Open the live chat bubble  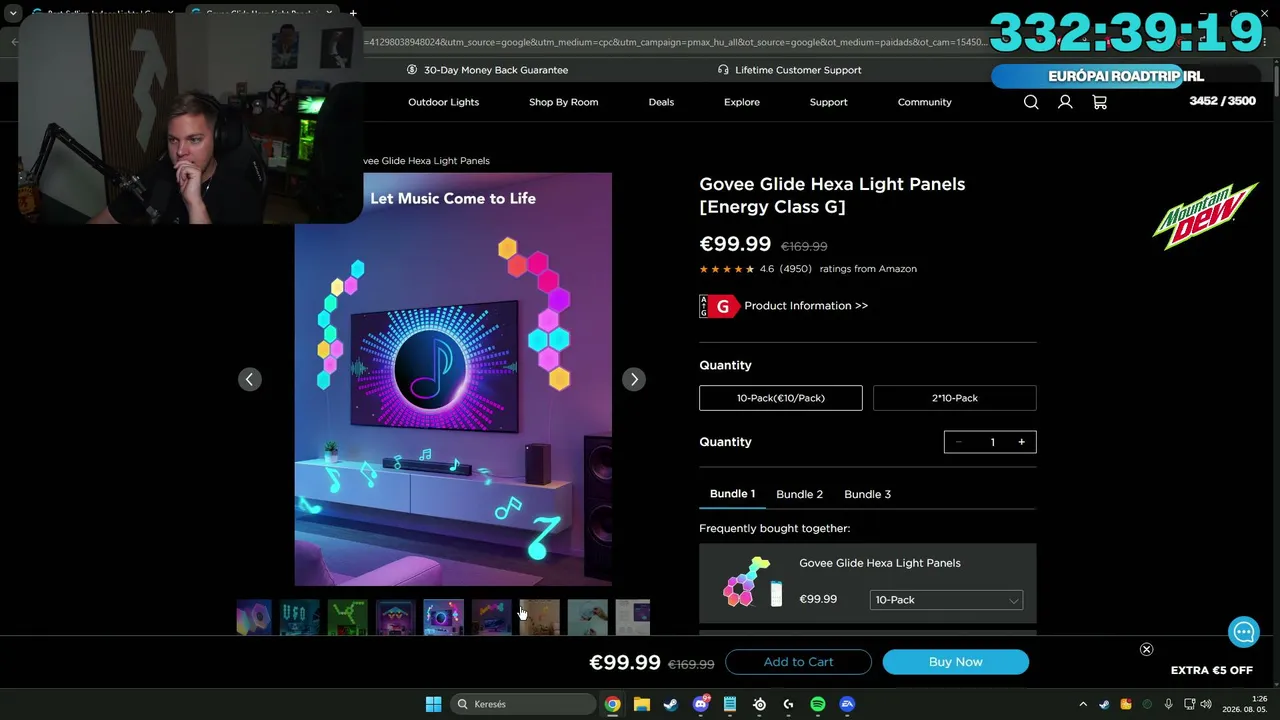click(1244, 632)
